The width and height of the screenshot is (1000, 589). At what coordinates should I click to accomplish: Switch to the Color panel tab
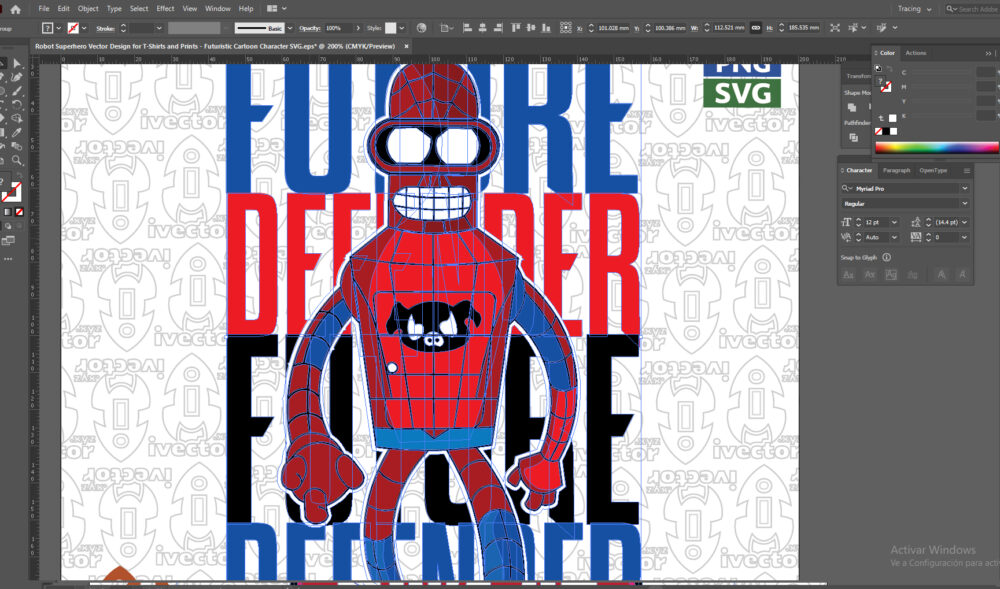[887, 53]
